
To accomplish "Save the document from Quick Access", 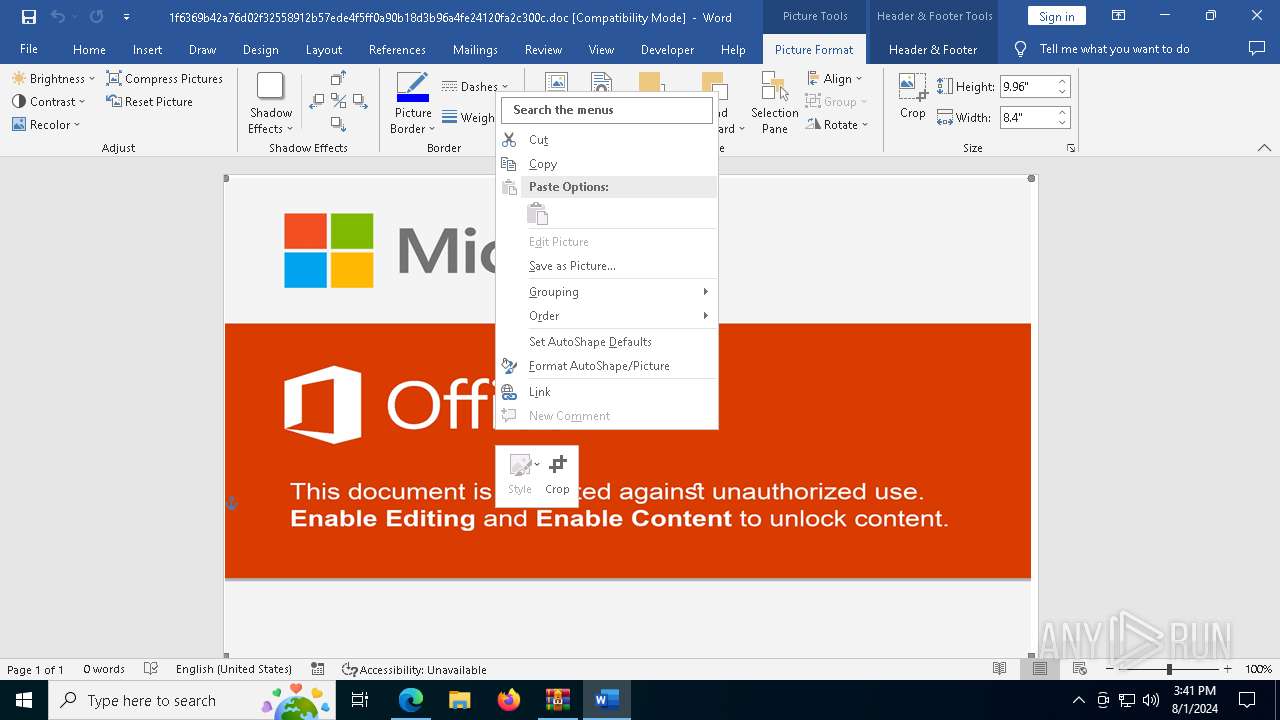I will pos(28,17).
